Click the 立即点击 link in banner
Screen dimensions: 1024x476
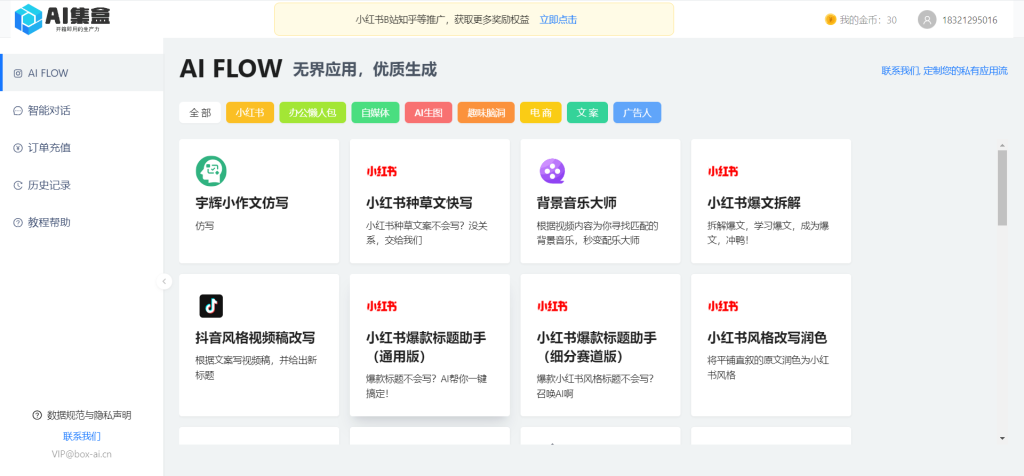tap(558, 20)
